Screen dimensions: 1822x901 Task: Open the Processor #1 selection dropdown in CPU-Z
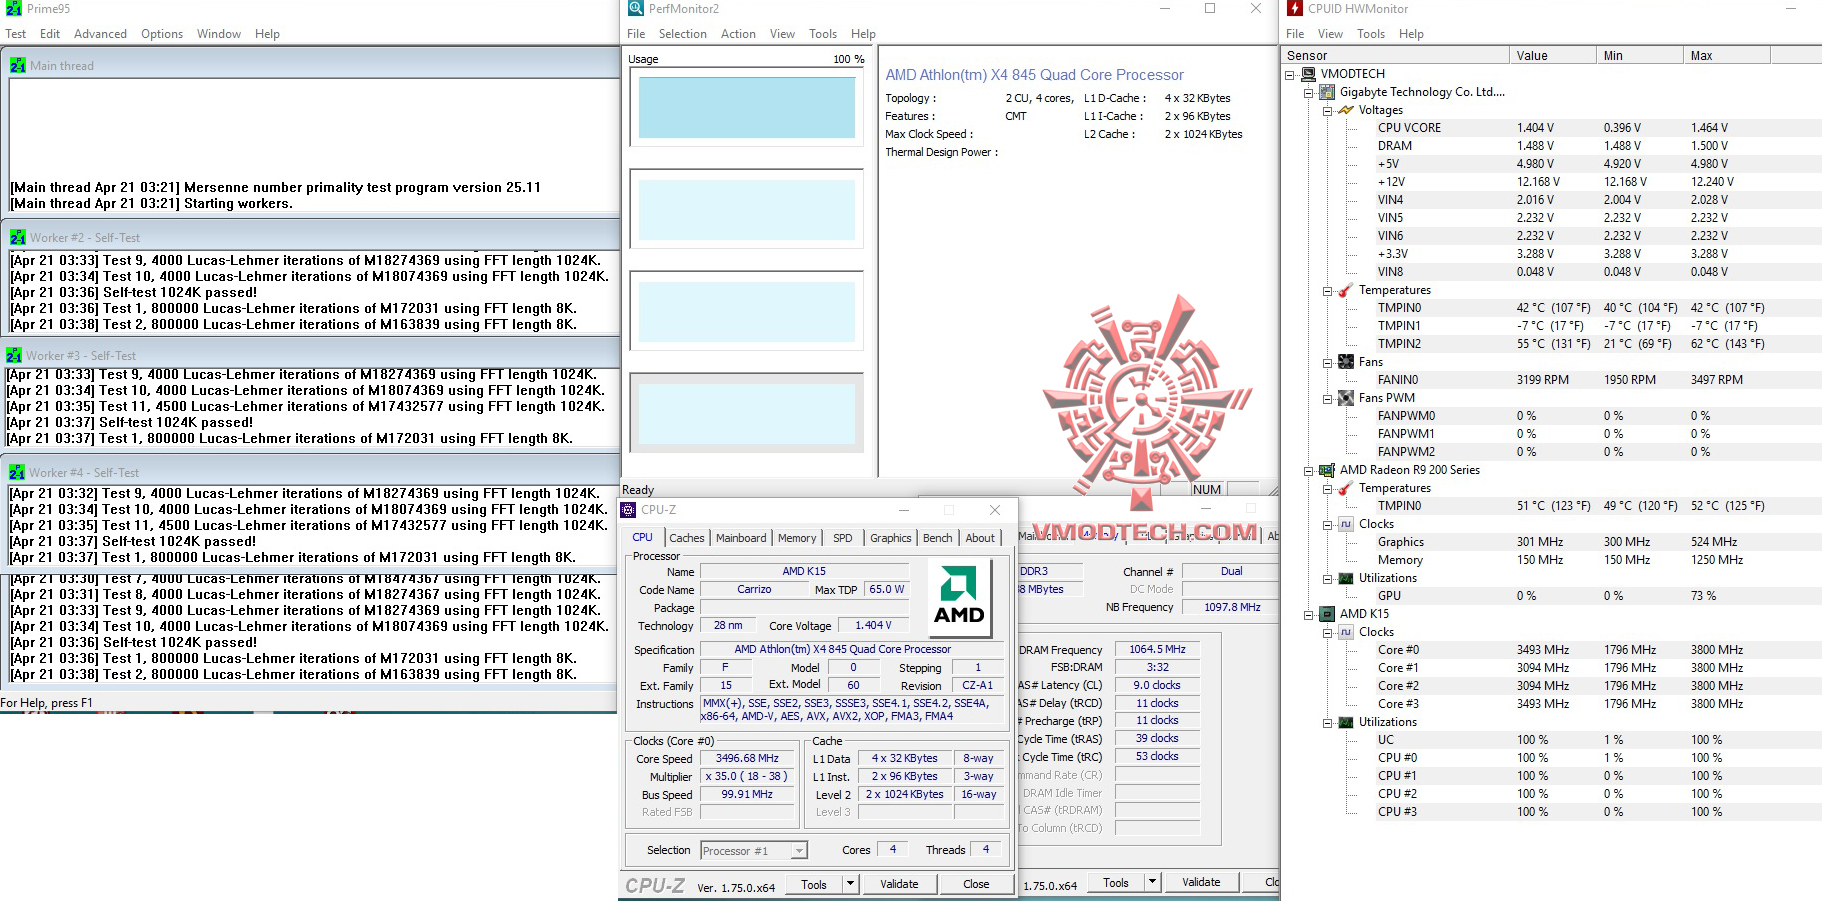pos(799,851)
